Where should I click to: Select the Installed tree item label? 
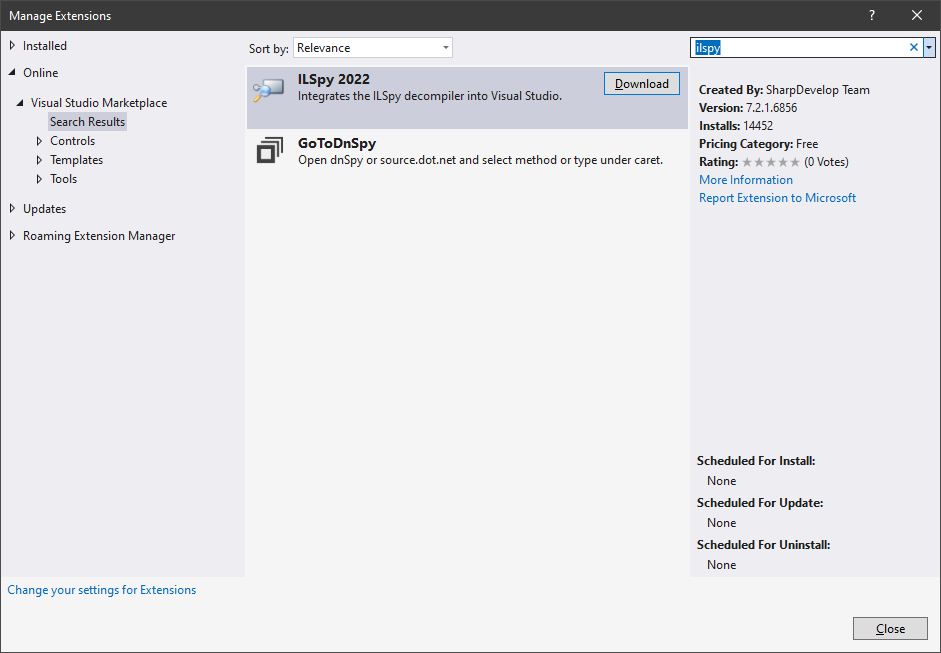tap(45, 46)
